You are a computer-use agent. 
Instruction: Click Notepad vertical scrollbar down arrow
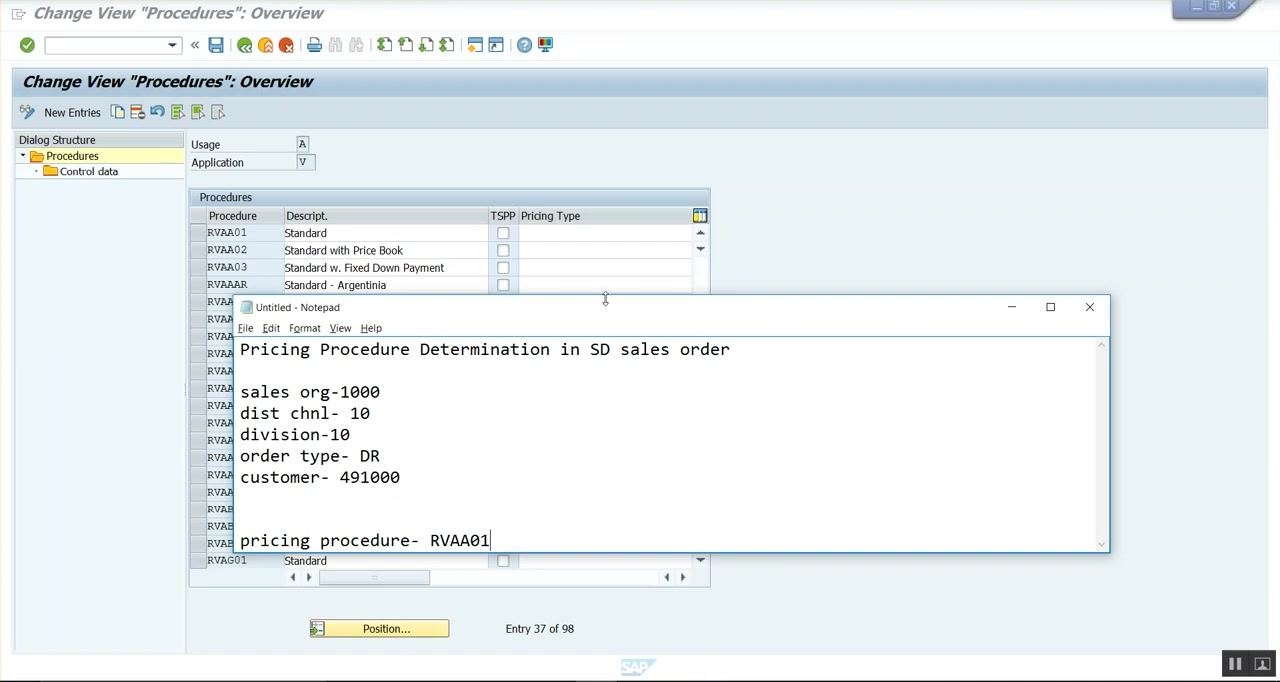point(1102,544)
